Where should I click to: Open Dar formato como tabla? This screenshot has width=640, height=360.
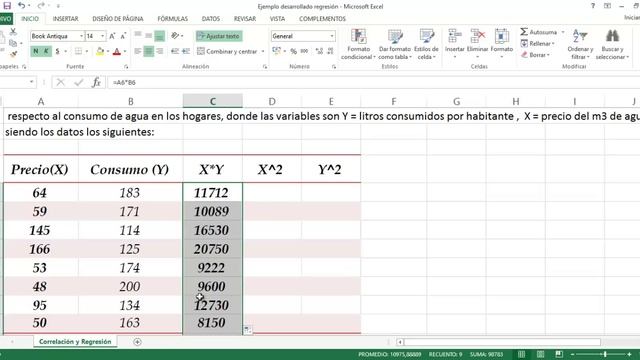click(x=395, y=44)
